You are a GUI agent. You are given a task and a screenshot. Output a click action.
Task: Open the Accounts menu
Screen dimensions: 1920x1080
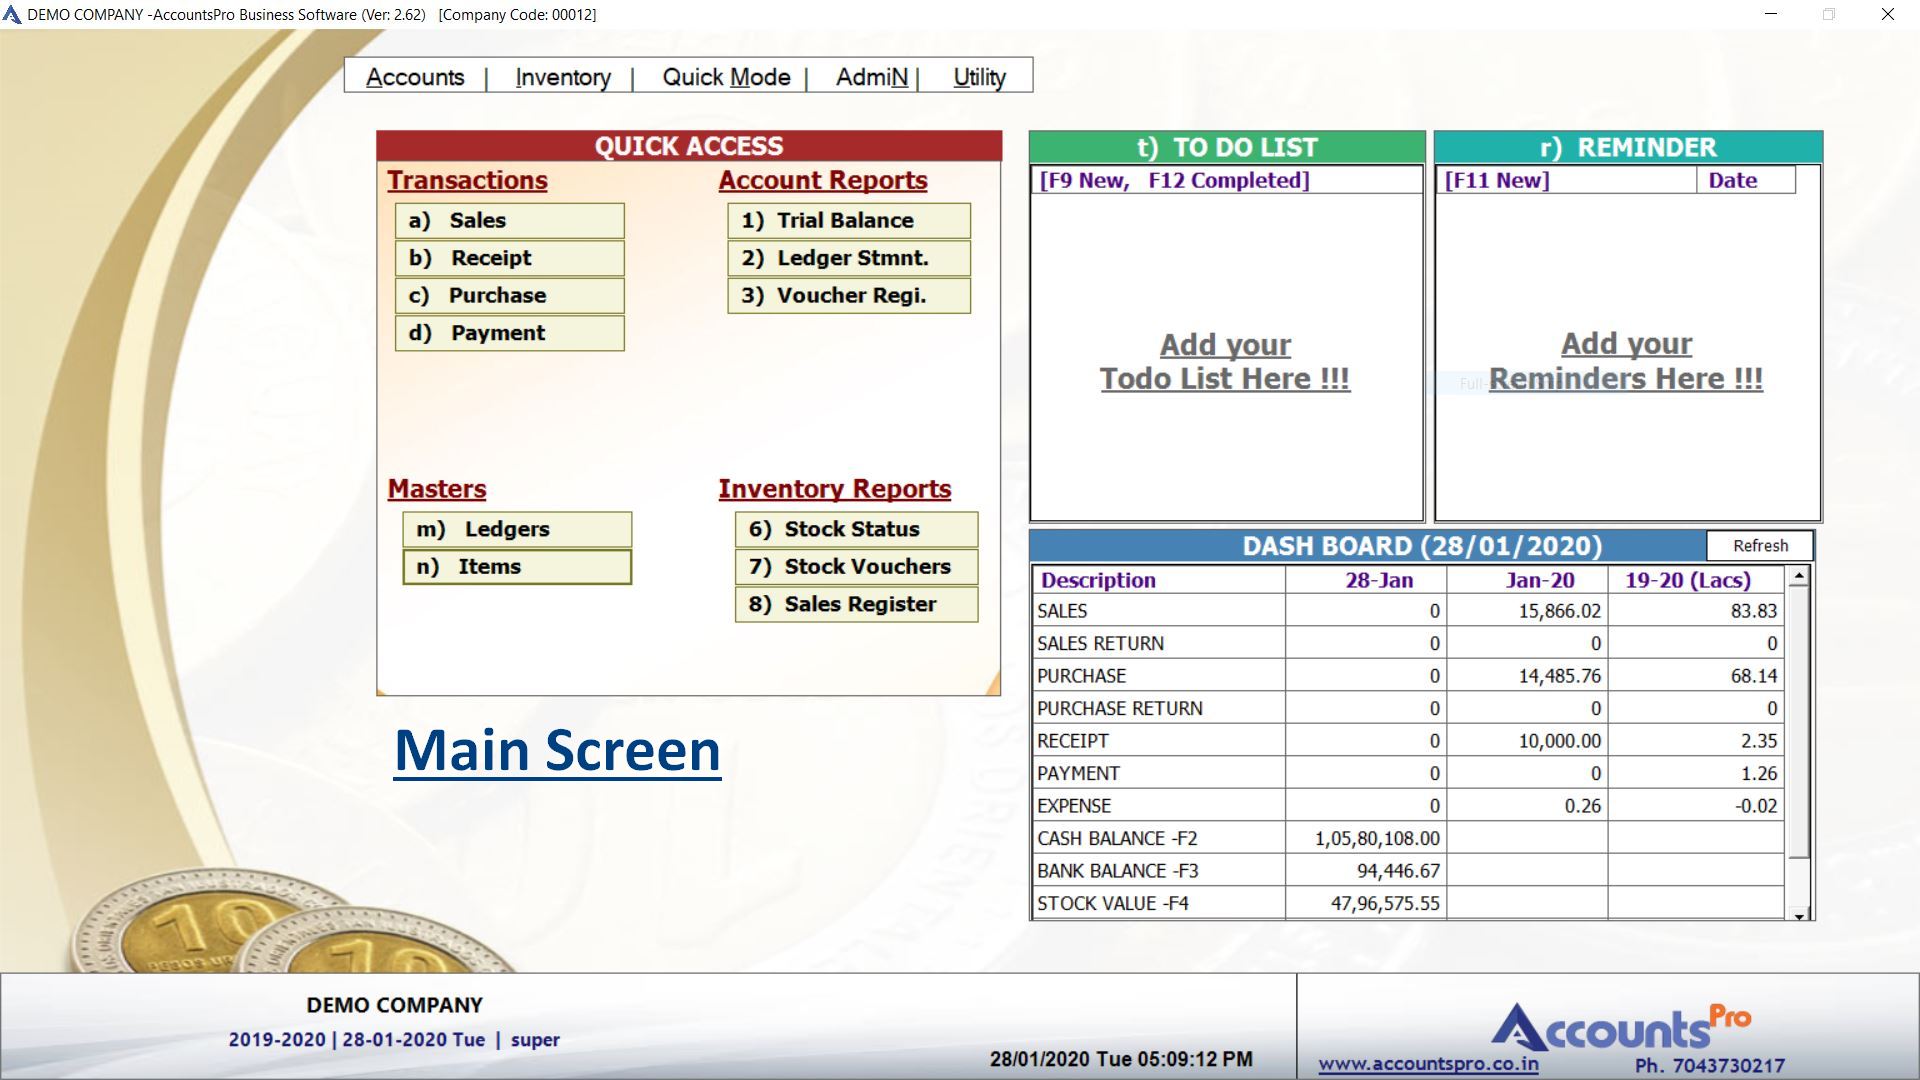pyautogui.click(x=415, y=77)
